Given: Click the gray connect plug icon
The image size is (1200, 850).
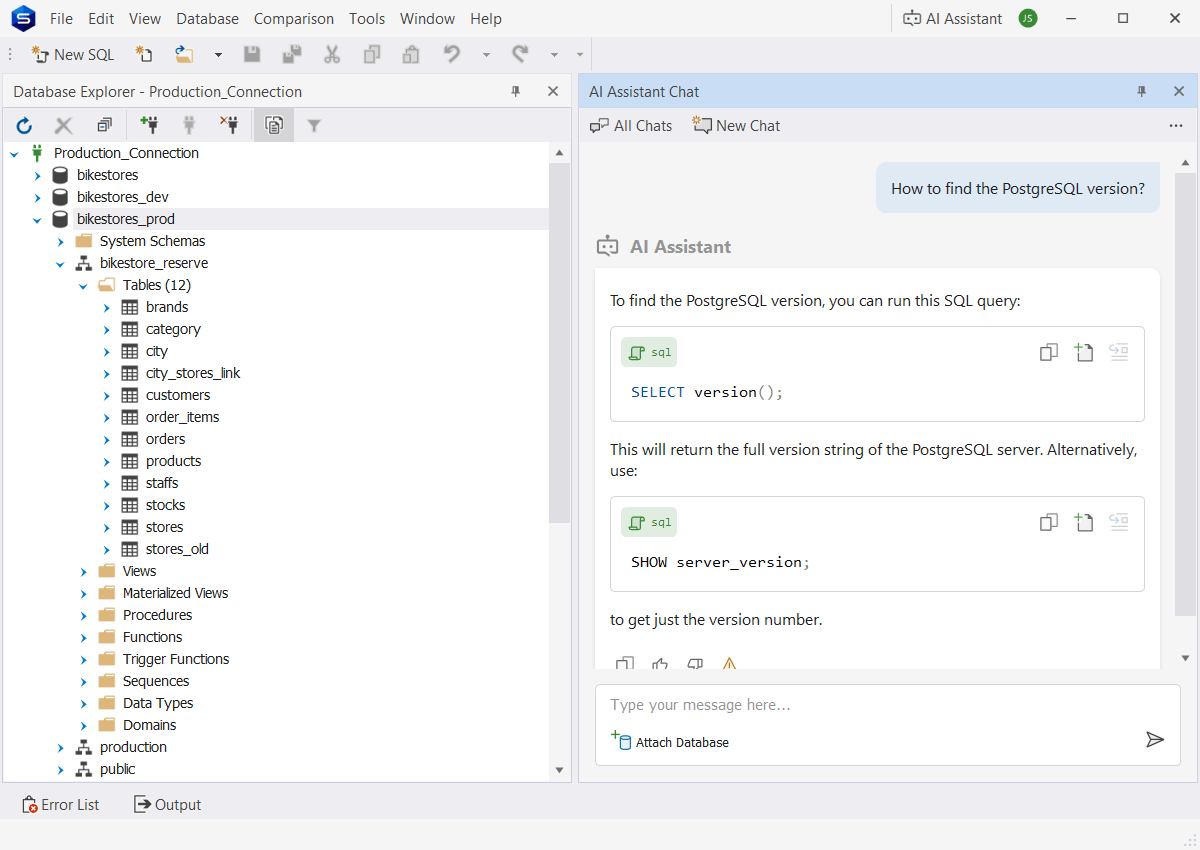Looking at the screenshot, I should [188, 125].
